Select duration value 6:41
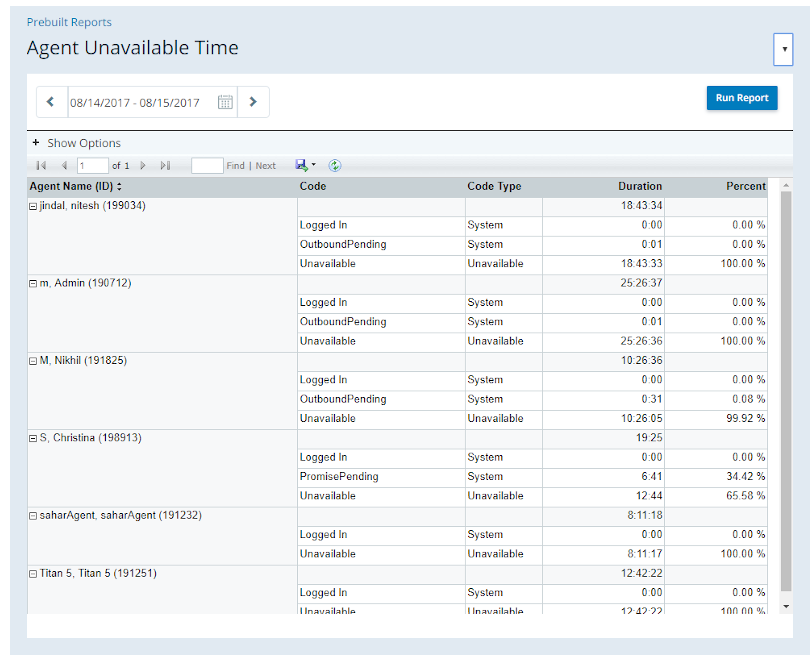 (x=652, y=476)
